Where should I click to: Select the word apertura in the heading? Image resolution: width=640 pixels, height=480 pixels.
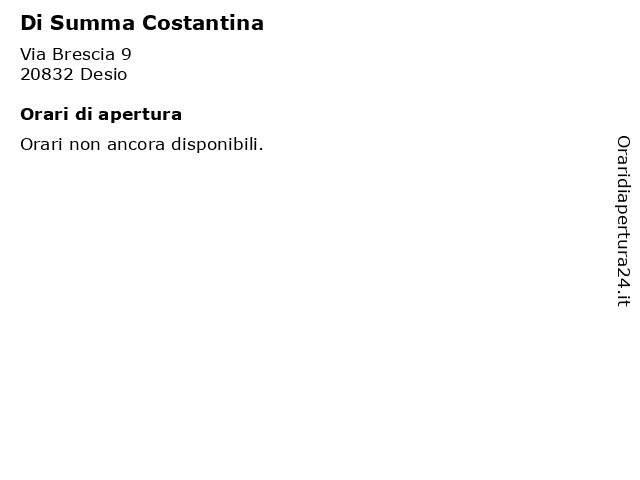[140, 116]
